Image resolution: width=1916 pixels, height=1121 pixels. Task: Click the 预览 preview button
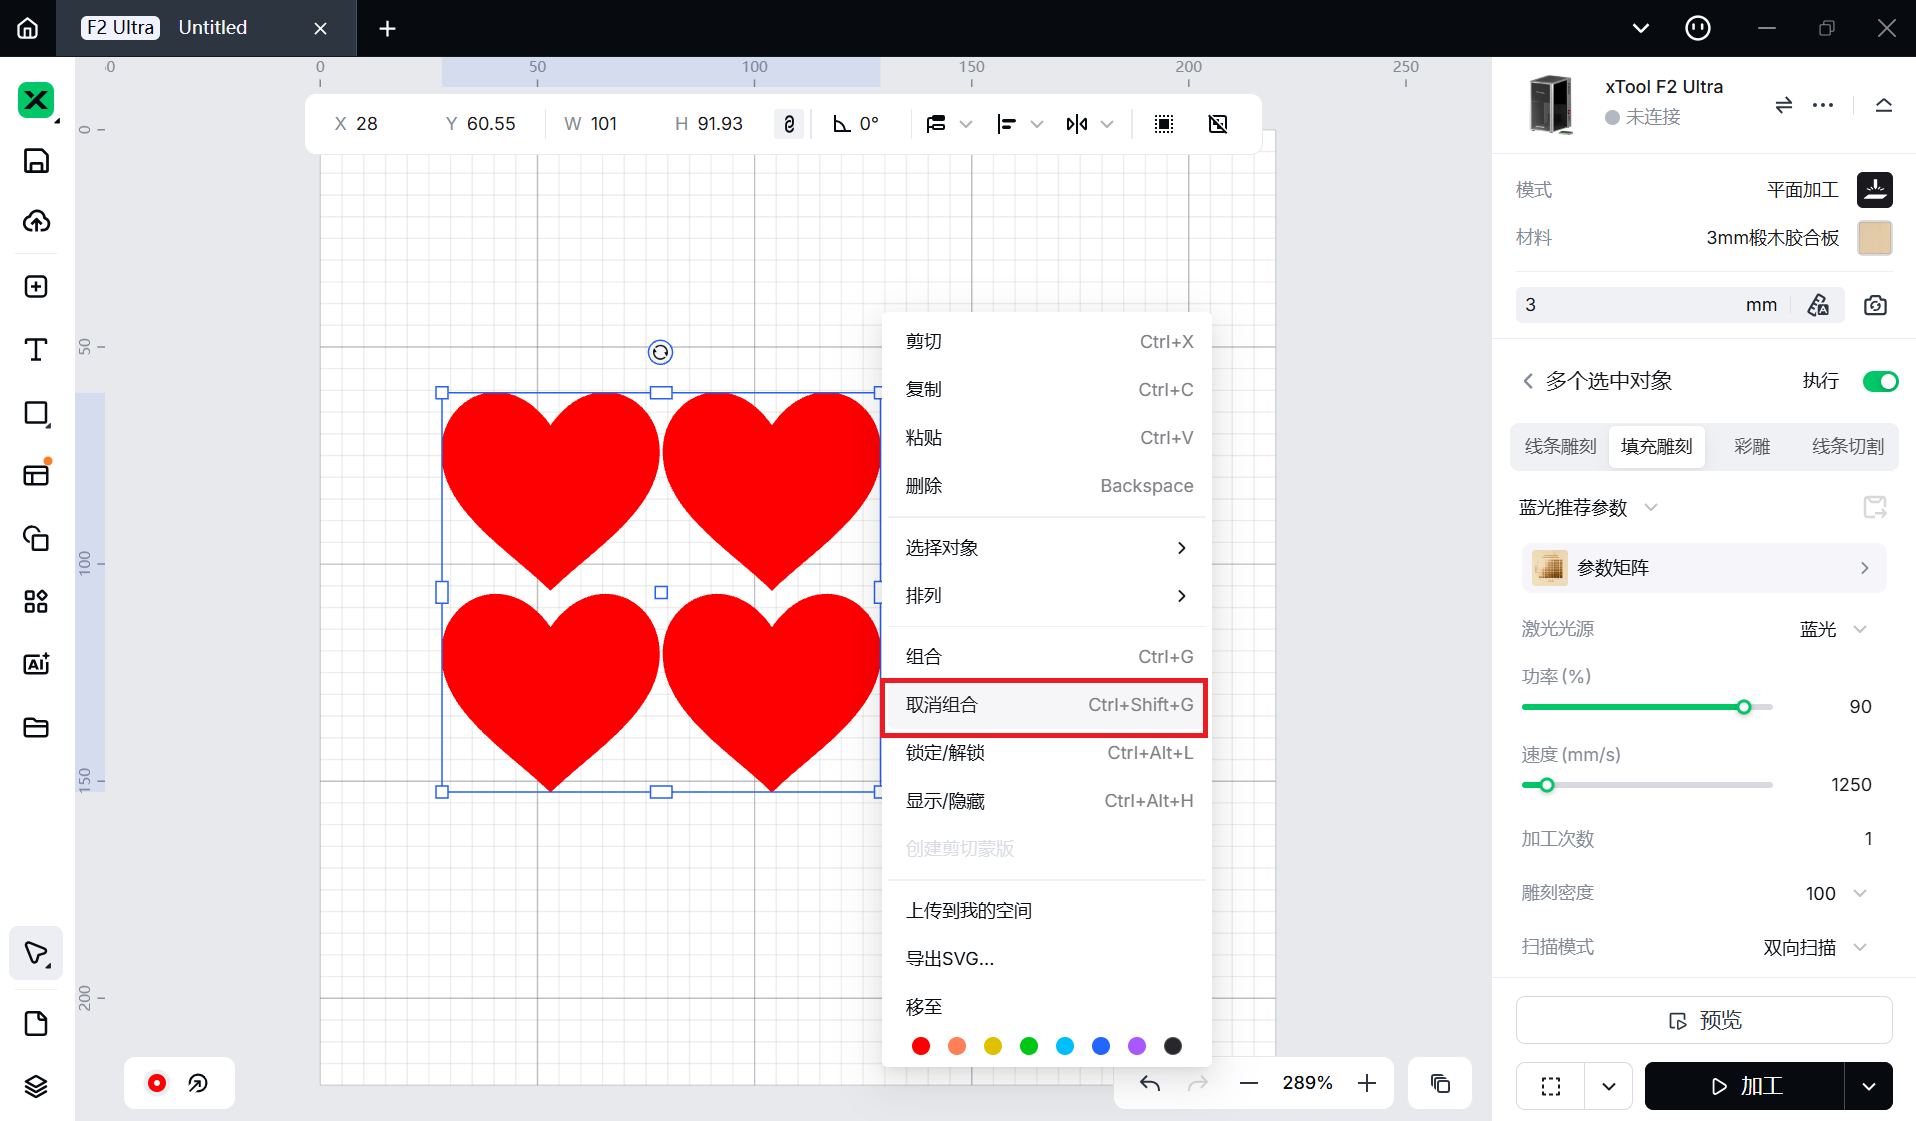click(1704, 1020)
